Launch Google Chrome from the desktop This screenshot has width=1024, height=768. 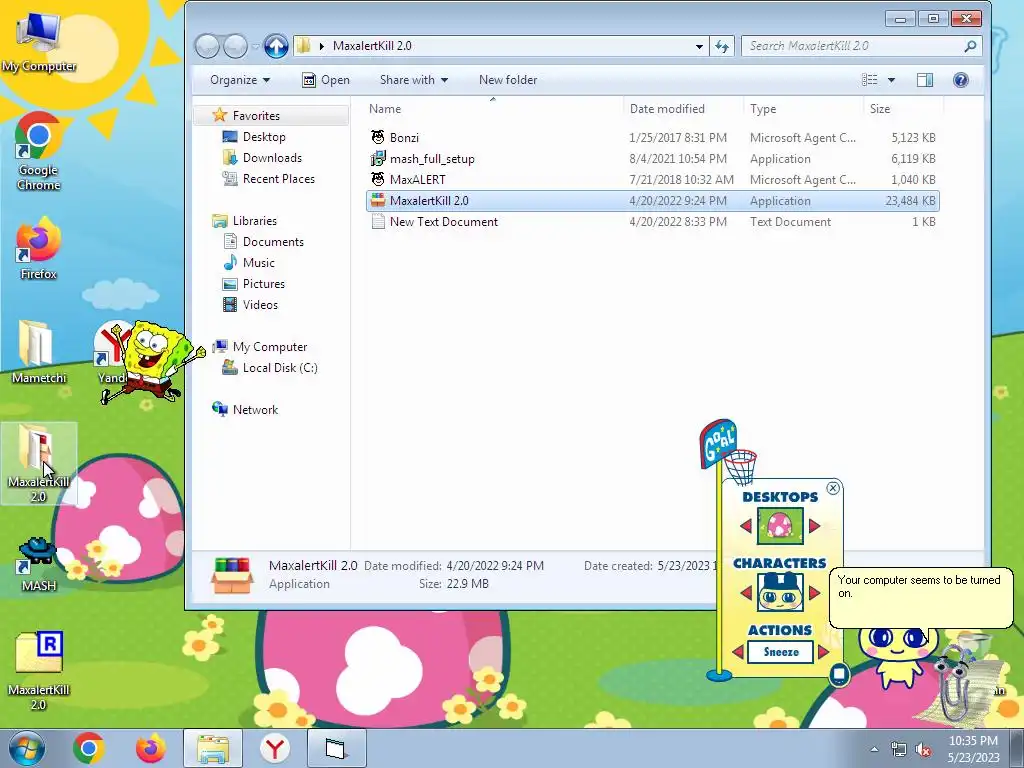[x=39, y=152]
